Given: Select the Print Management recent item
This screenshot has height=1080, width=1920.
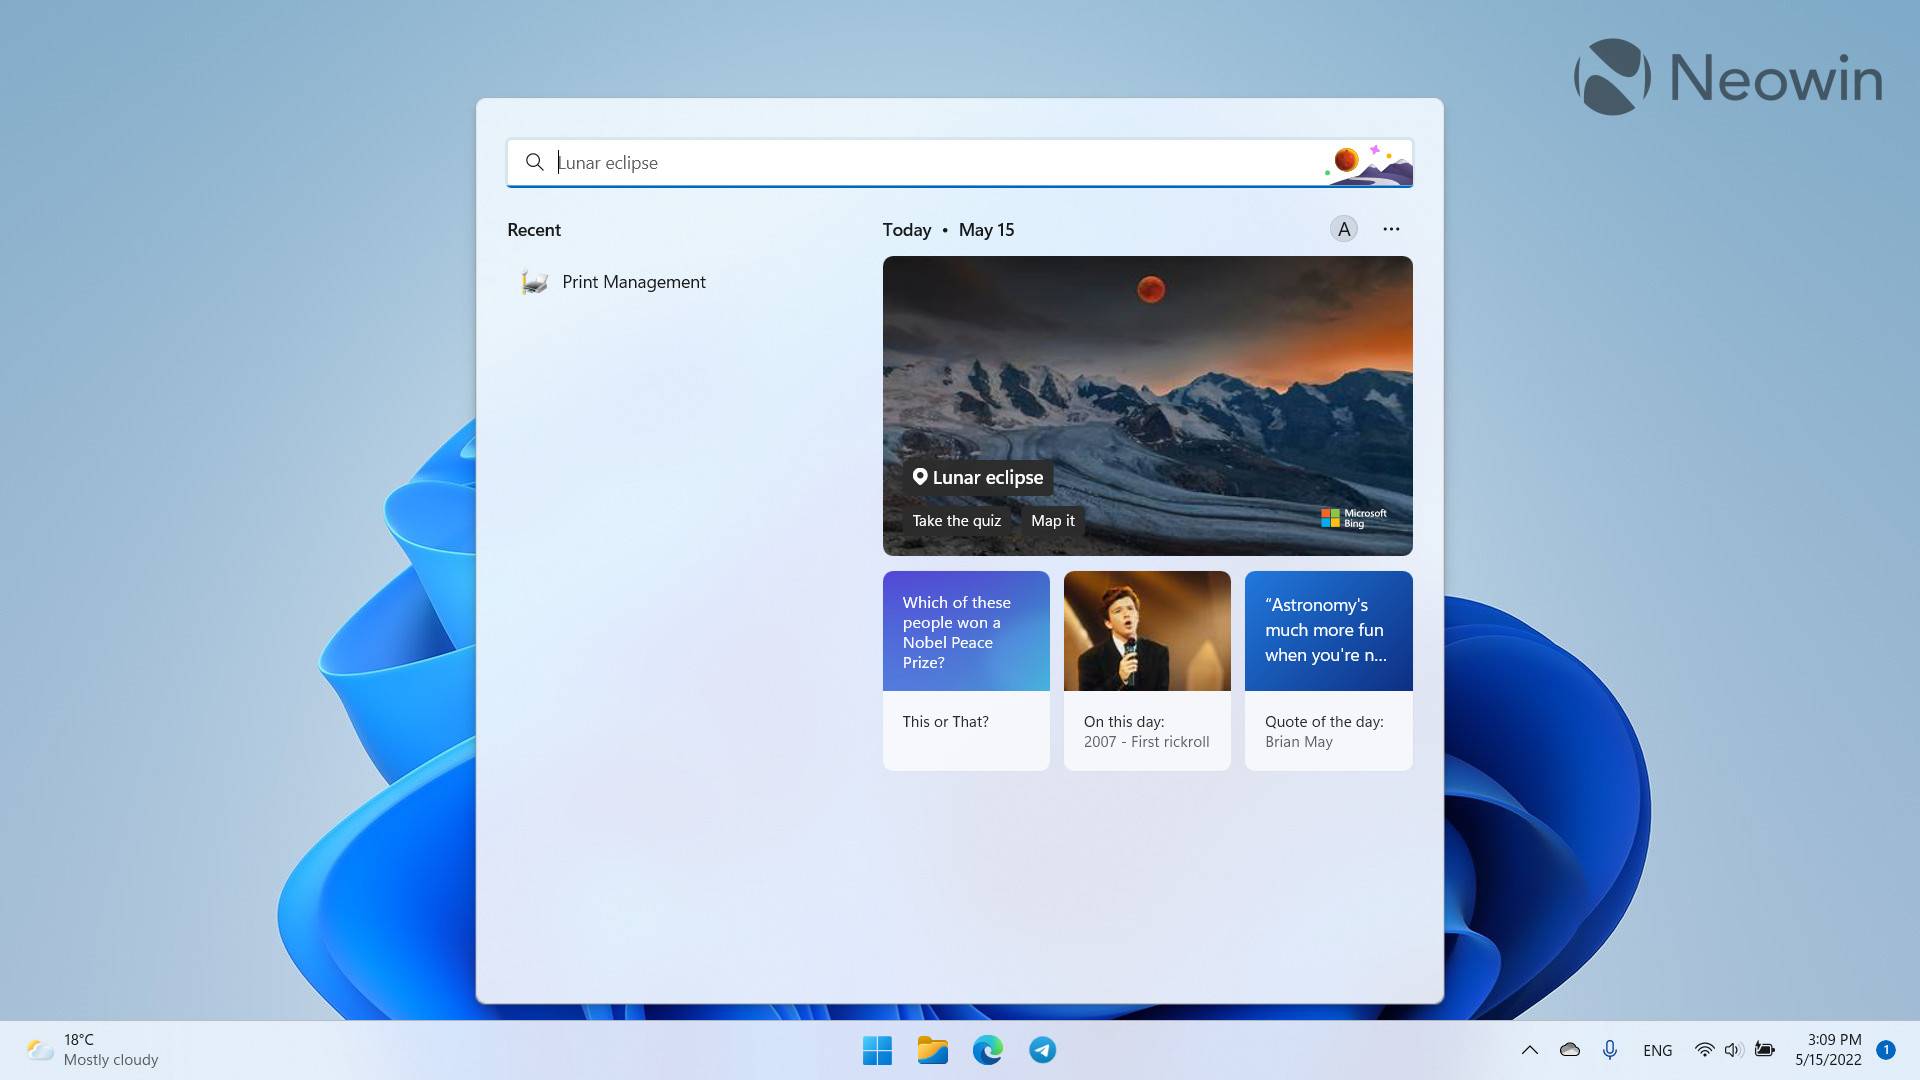Looking at the screenshot, I should pyautogui.click(x=633, y=281).
